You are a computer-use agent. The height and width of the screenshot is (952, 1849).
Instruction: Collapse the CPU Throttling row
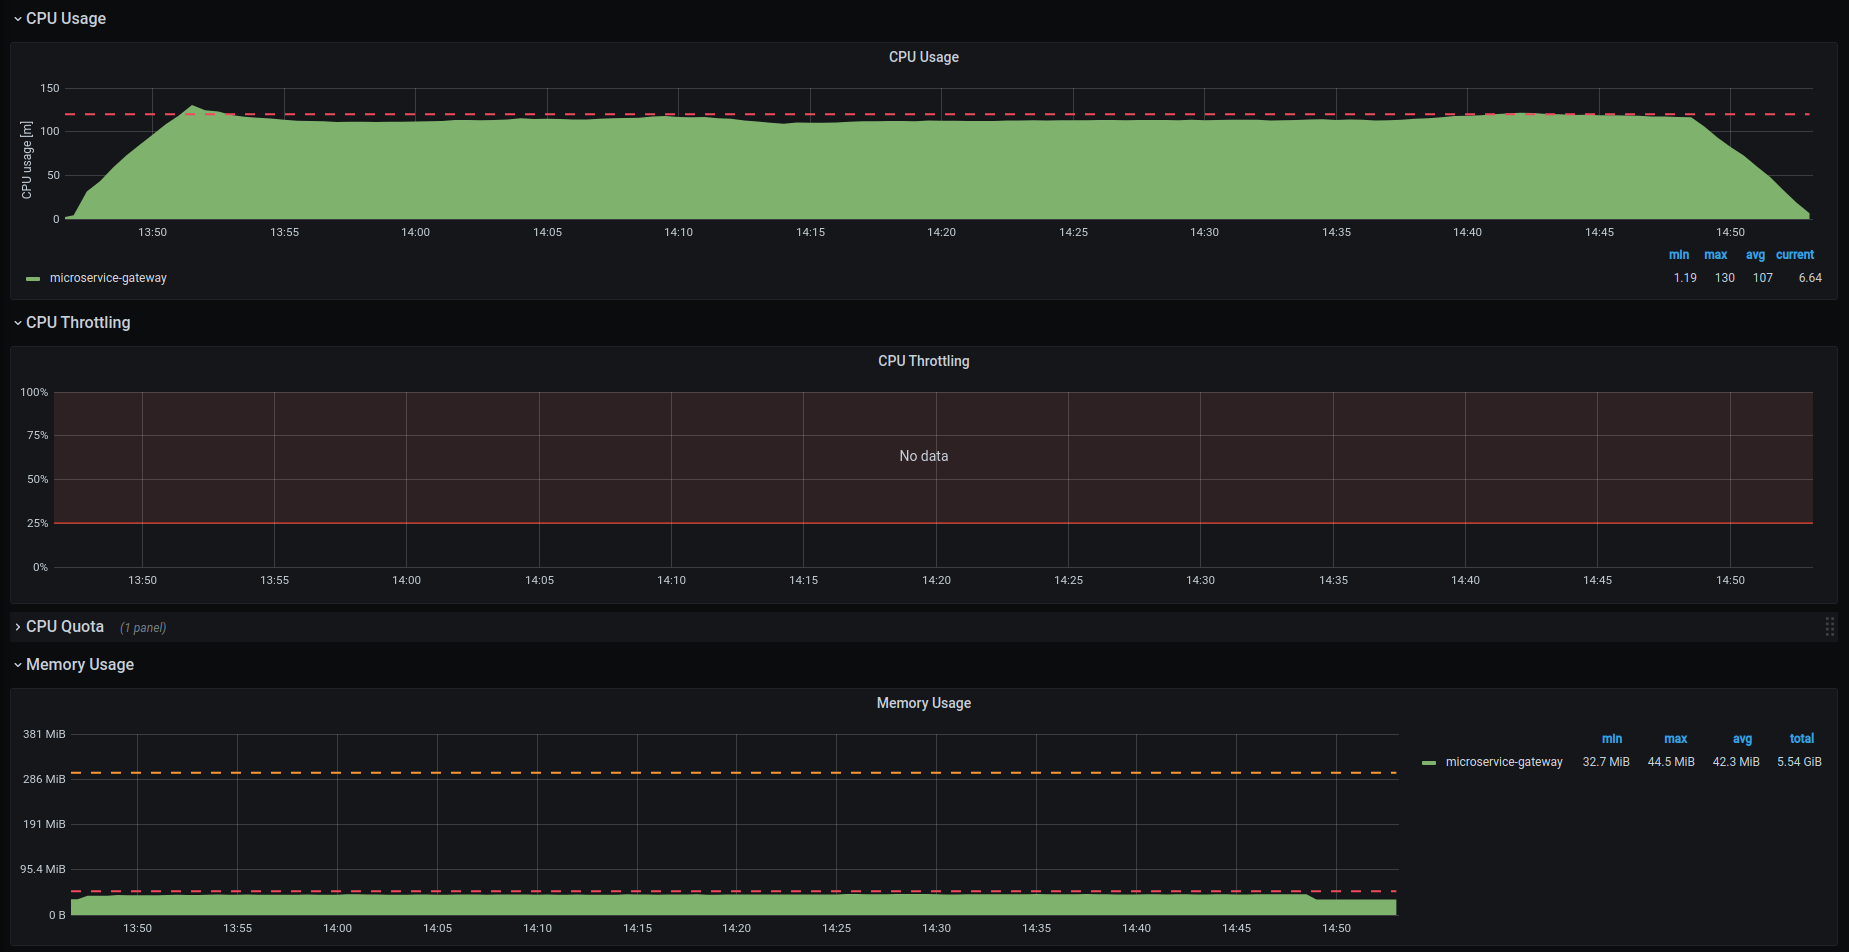pos(78,322)
